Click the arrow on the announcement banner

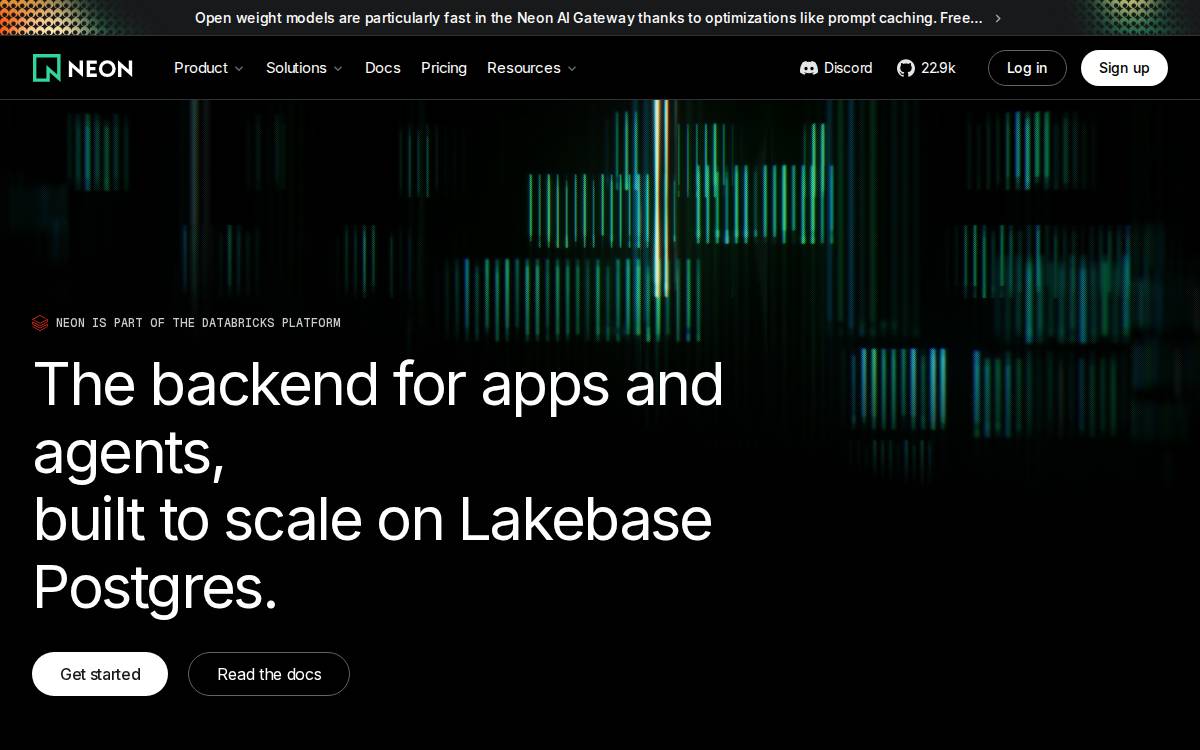[998, 18]
